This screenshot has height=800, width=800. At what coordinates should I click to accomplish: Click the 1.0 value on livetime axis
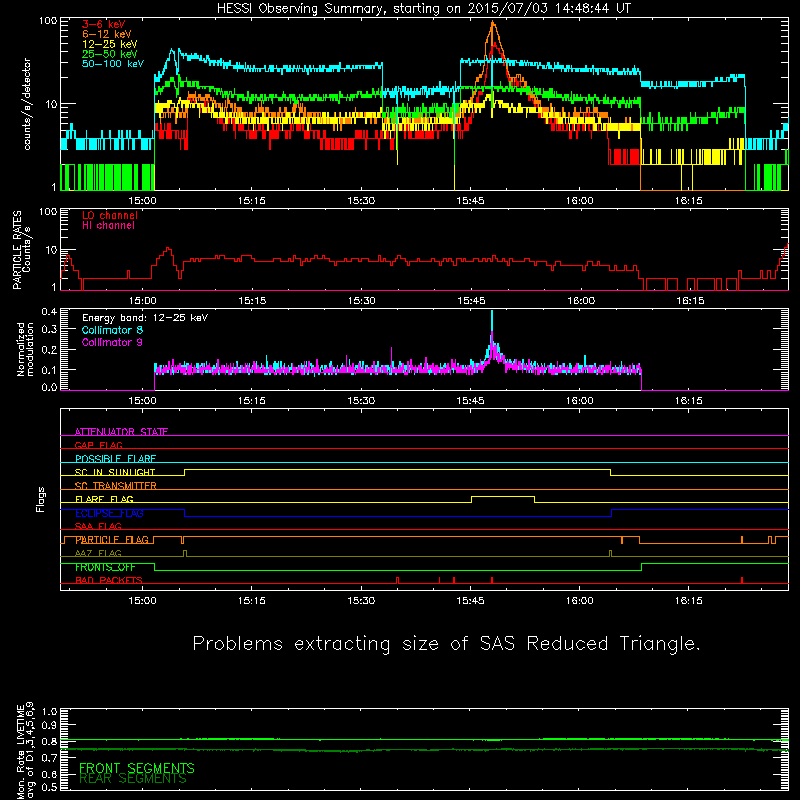(x=49, y=712)
